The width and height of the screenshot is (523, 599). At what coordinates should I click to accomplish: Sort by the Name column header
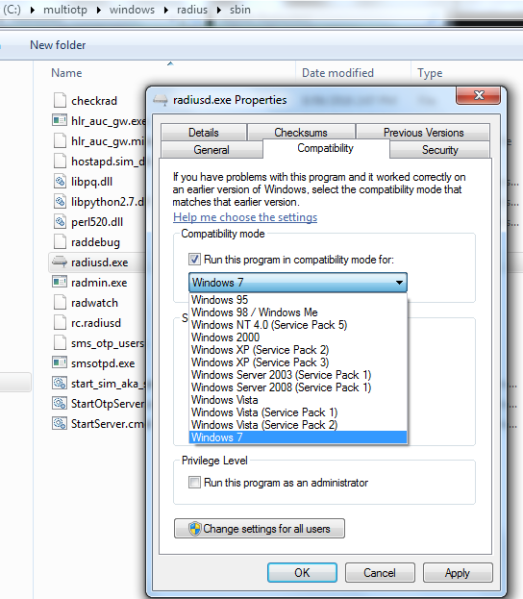[66, 73]
